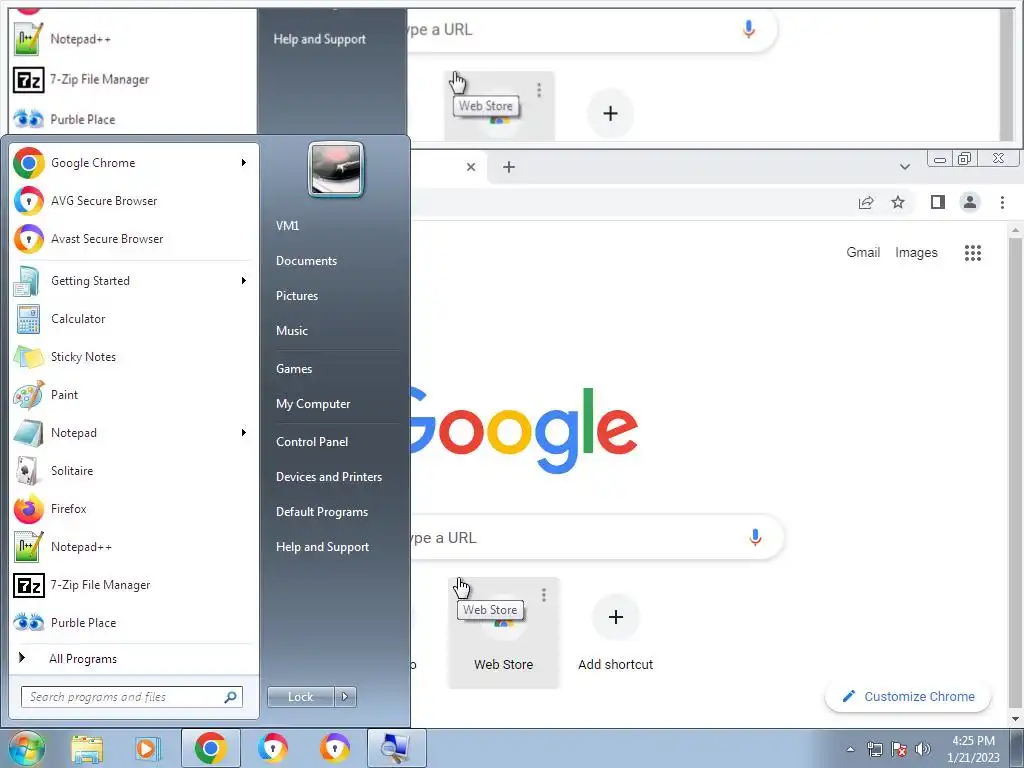Image resolution: width=1024 pixels, height=768 pixels.
Task: Open Web Store shortcut tile in lower window
Action: (x=504, y=633)
